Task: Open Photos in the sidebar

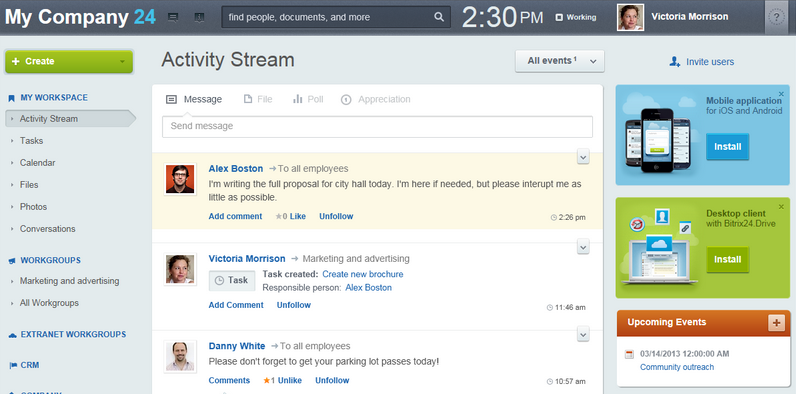Action: tap(33, 207)
